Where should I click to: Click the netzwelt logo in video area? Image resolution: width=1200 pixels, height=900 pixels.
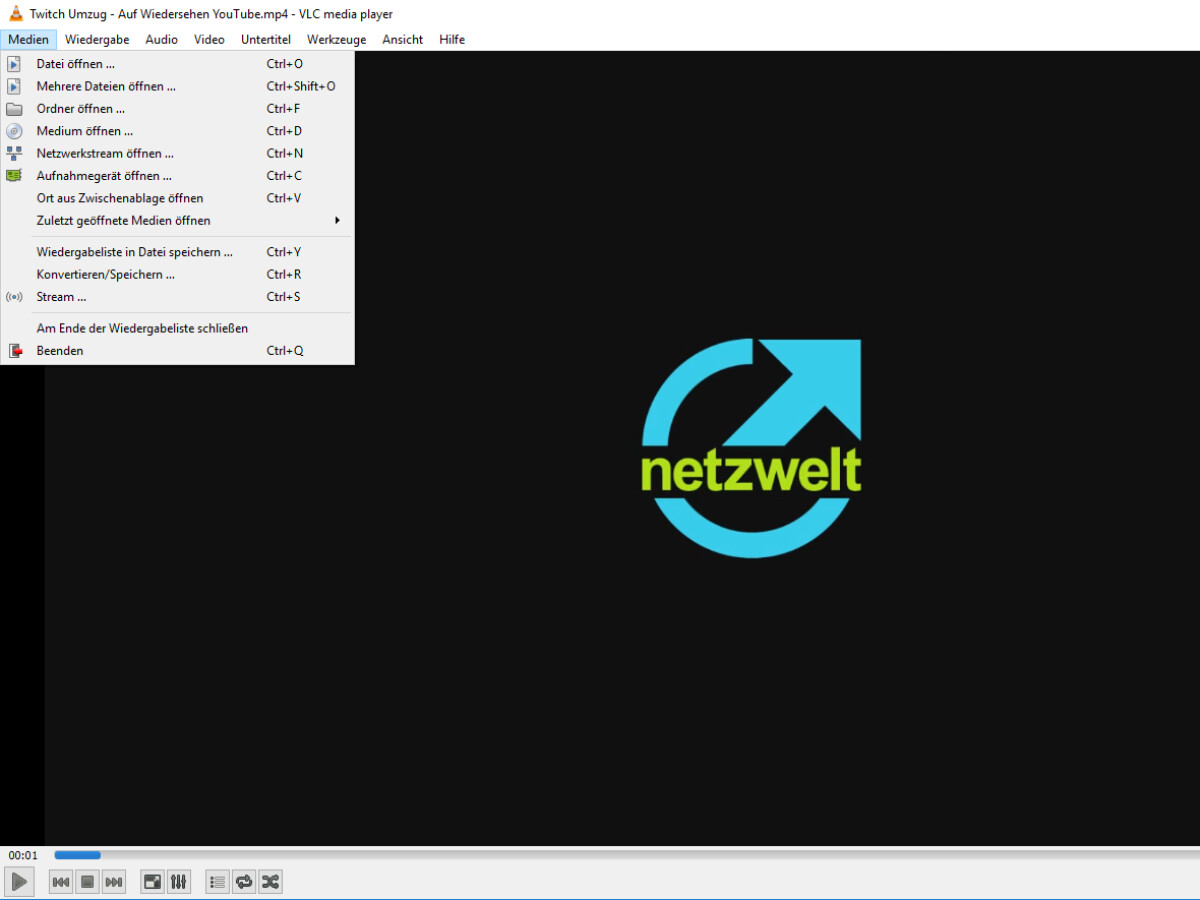[x=751, y=448]
